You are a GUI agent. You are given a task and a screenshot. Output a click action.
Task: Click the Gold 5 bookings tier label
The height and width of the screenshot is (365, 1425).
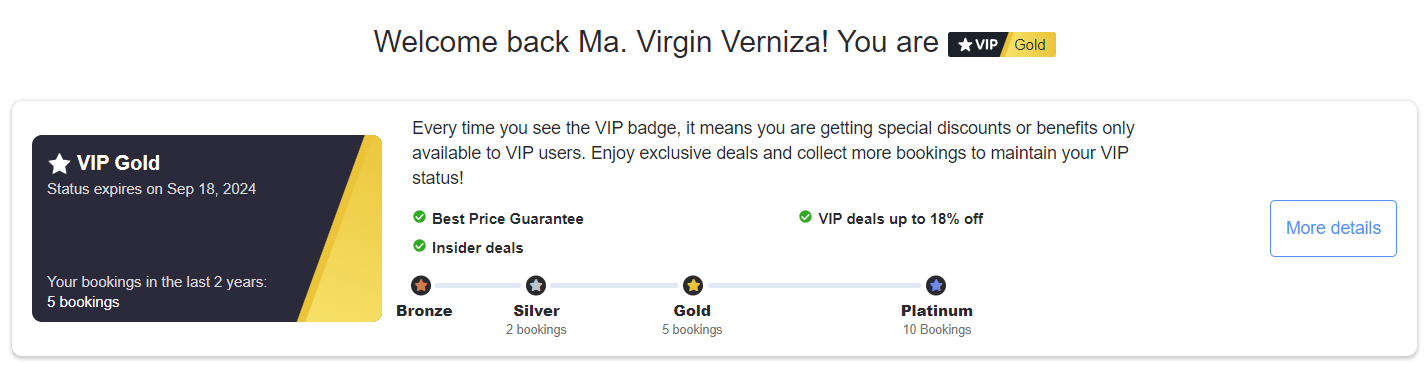[692, 319]
